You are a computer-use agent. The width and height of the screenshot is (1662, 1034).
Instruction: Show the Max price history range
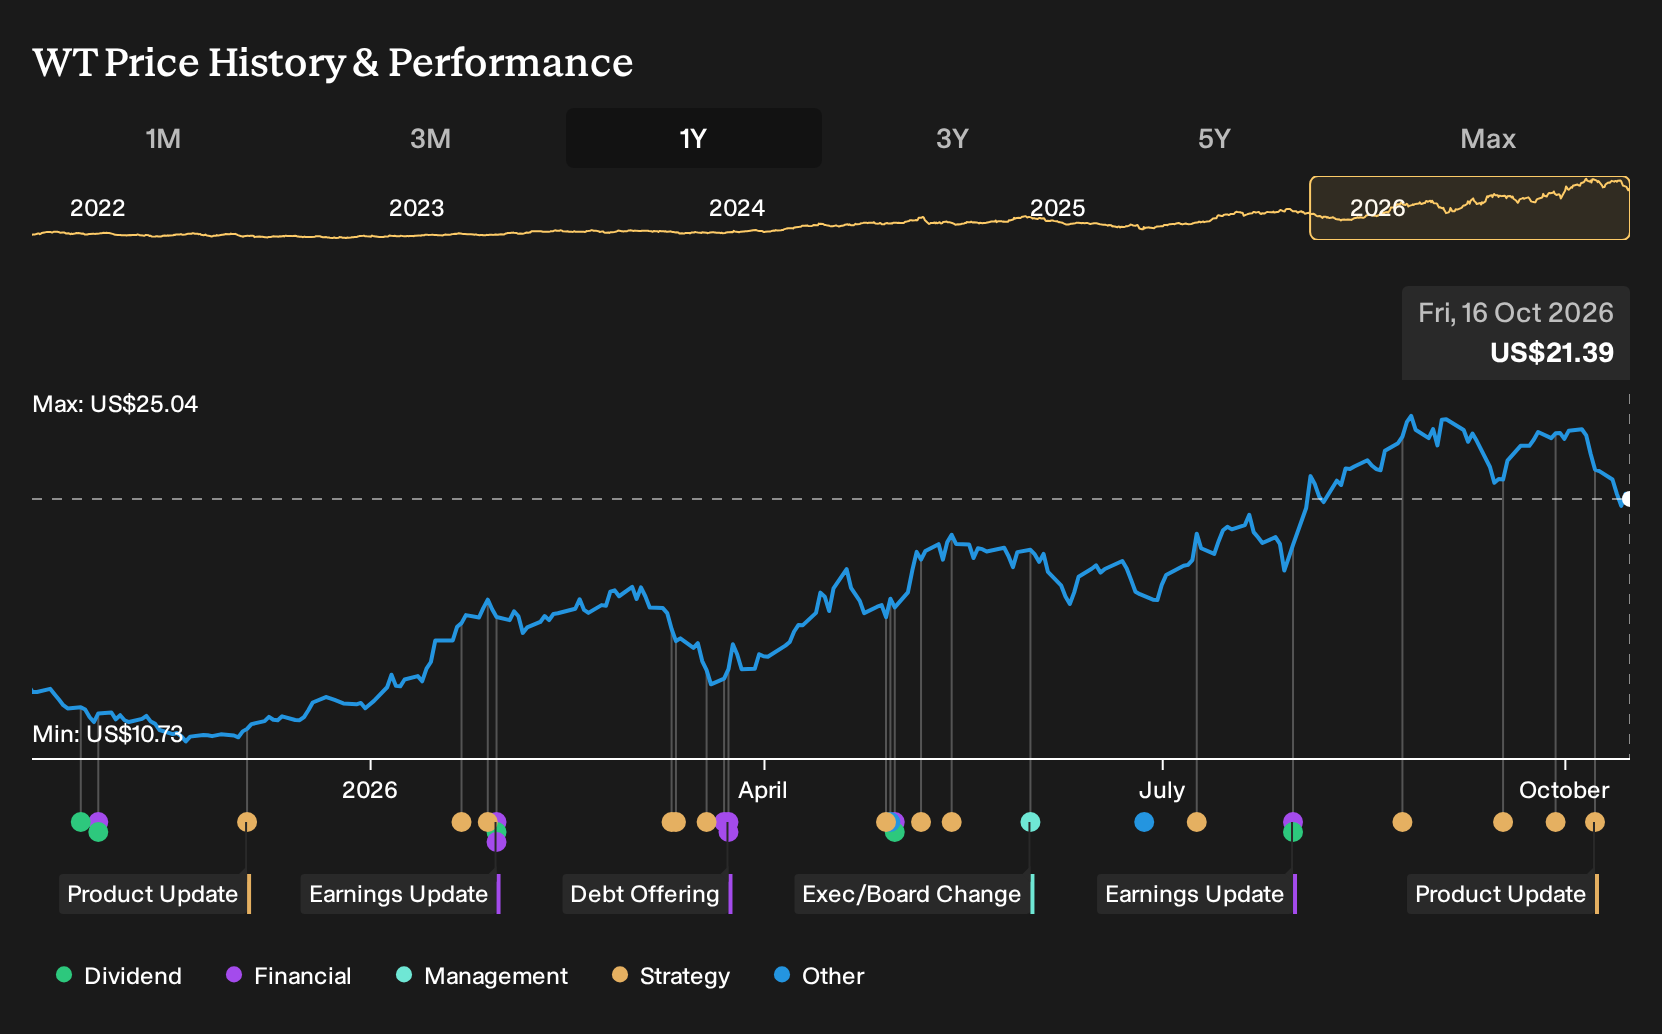click(1488, 138)
